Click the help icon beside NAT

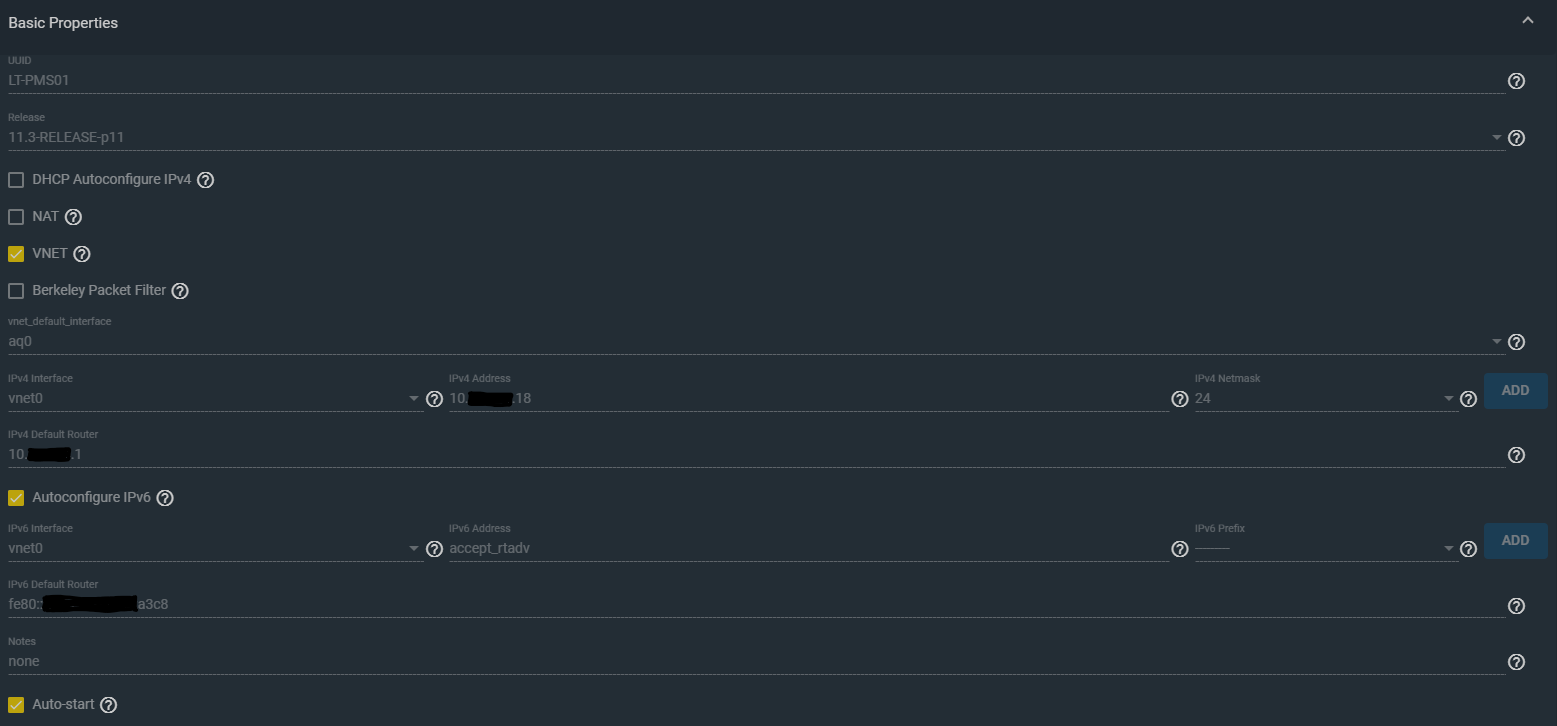(x=73, y=217)
